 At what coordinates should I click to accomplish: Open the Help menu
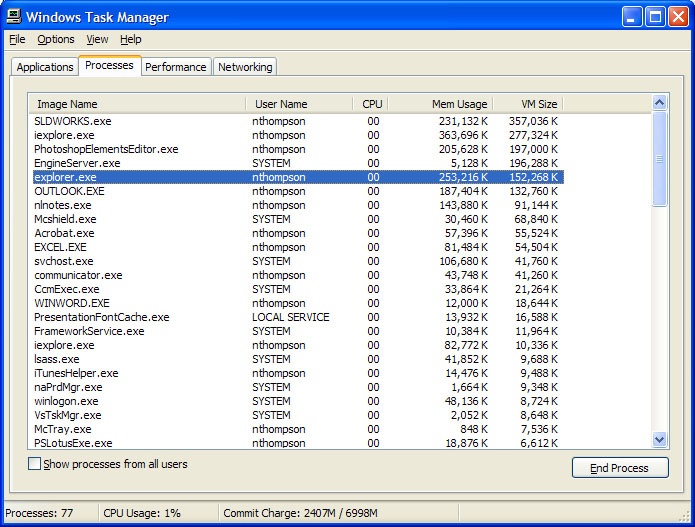[x=131, y=39]
